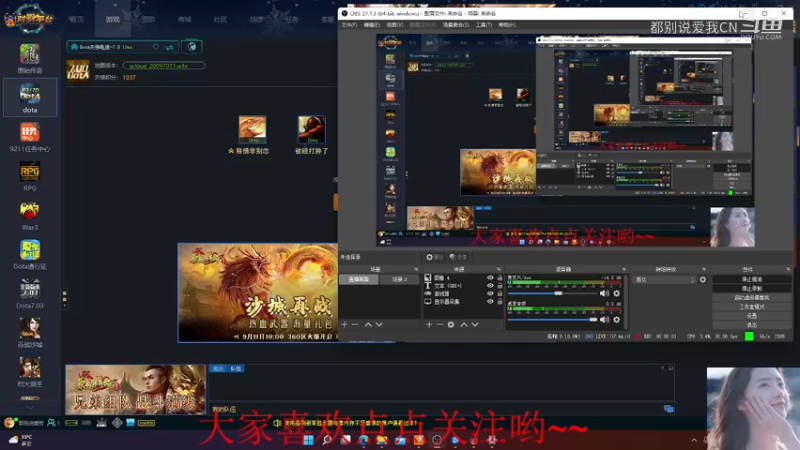Enable Studio Mode button in OBS Controls
800x450 pixels.
[x=752, y=307]
